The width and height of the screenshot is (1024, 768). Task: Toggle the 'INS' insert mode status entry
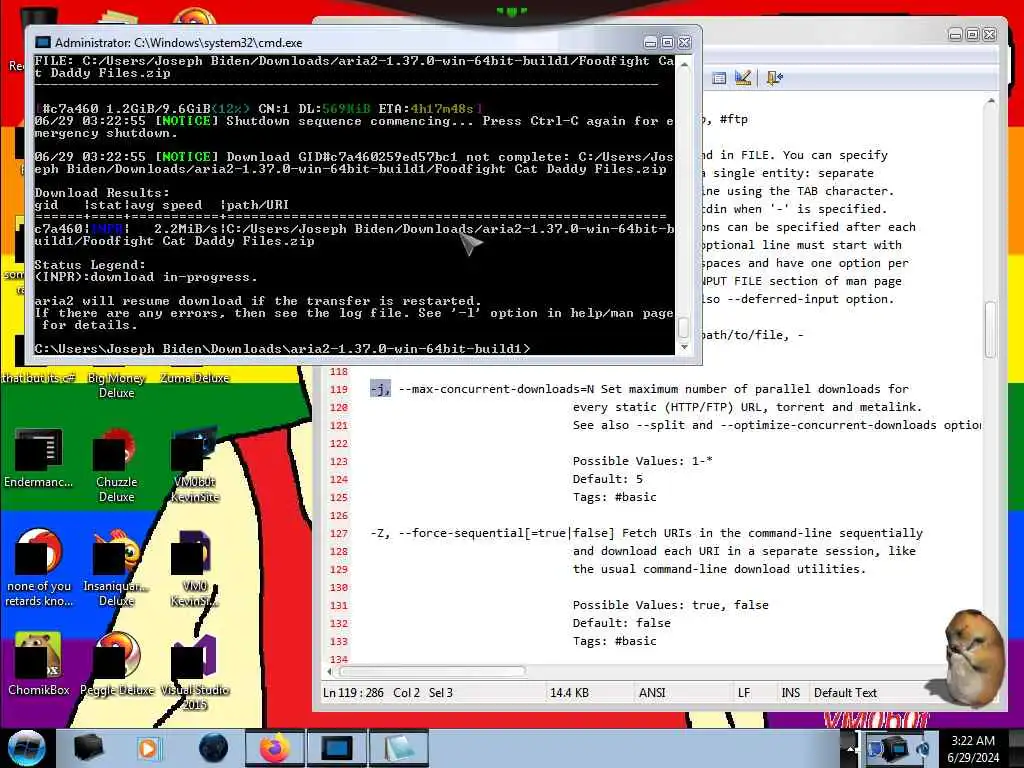coord(790,692)
